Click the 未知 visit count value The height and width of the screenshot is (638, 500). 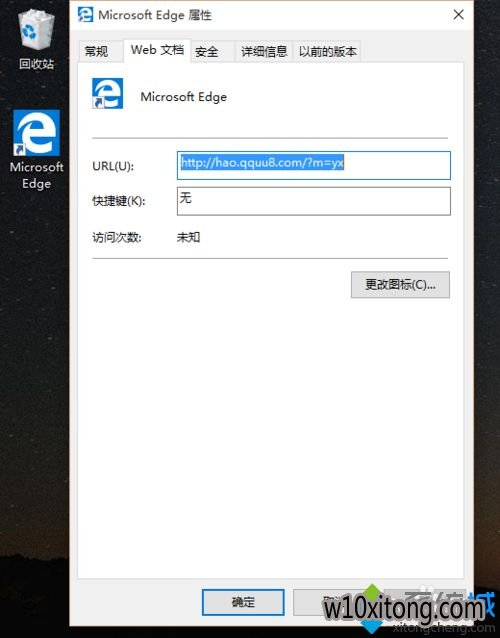click(188, 237)
